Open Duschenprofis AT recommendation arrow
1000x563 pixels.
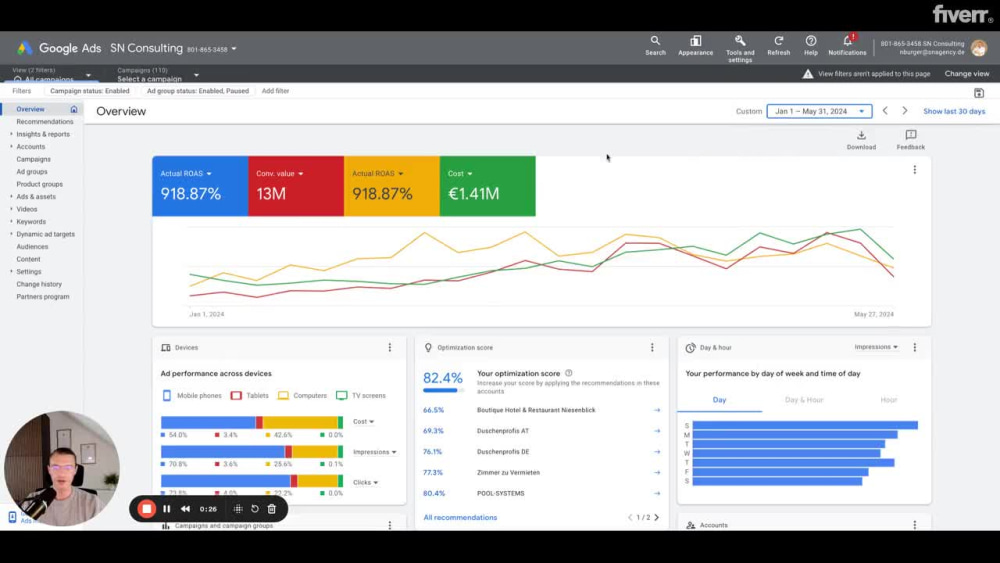tap(657, 431)
